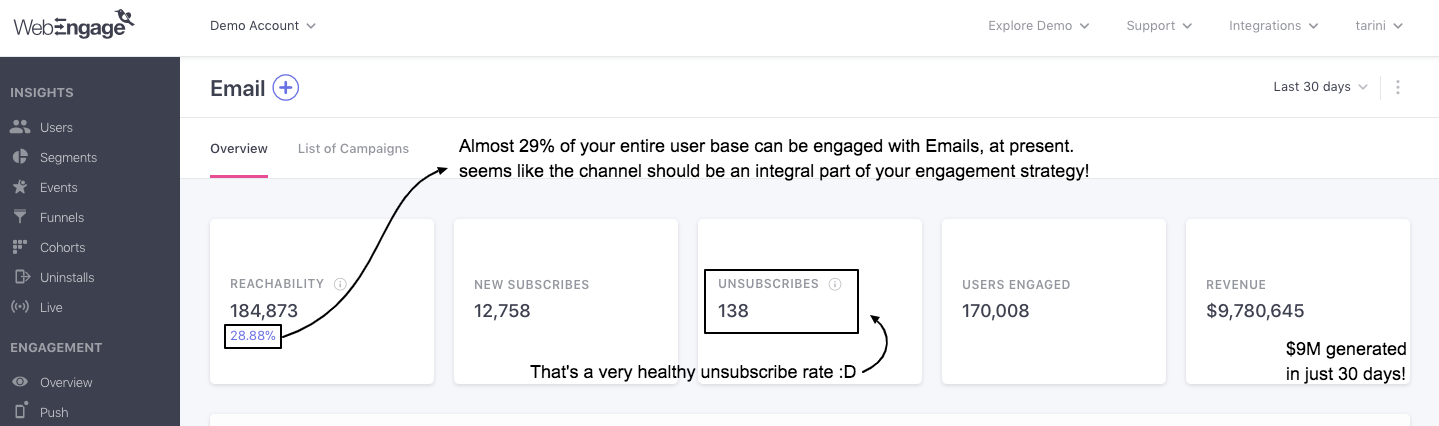
Task: Open the Live broadcast icon
Action: click(x=20, y=307)
